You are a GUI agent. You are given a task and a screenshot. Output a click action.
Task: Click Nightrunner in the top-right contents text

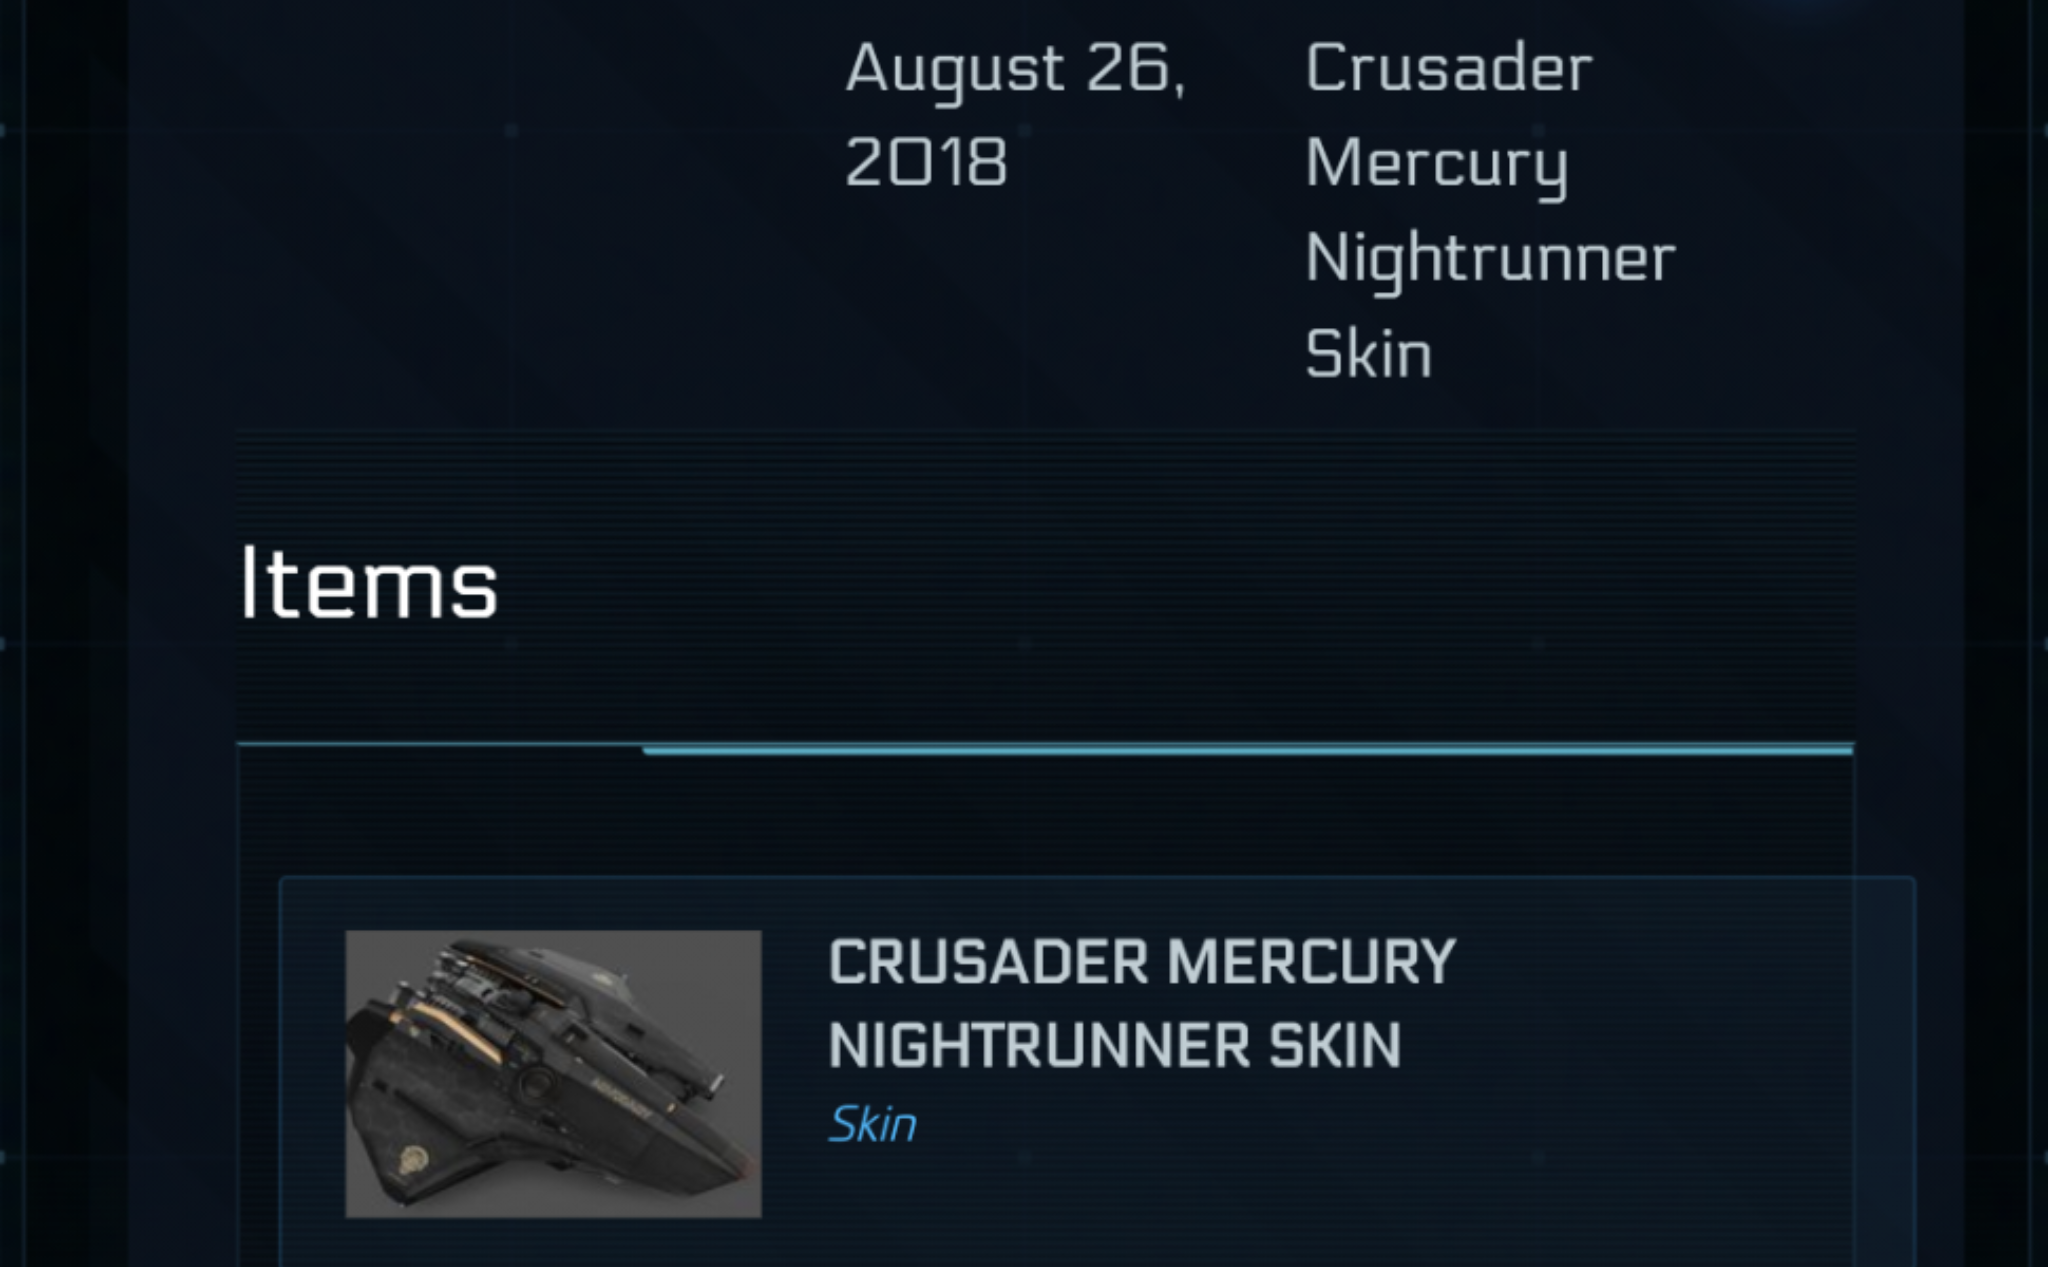pos(1489,258)
